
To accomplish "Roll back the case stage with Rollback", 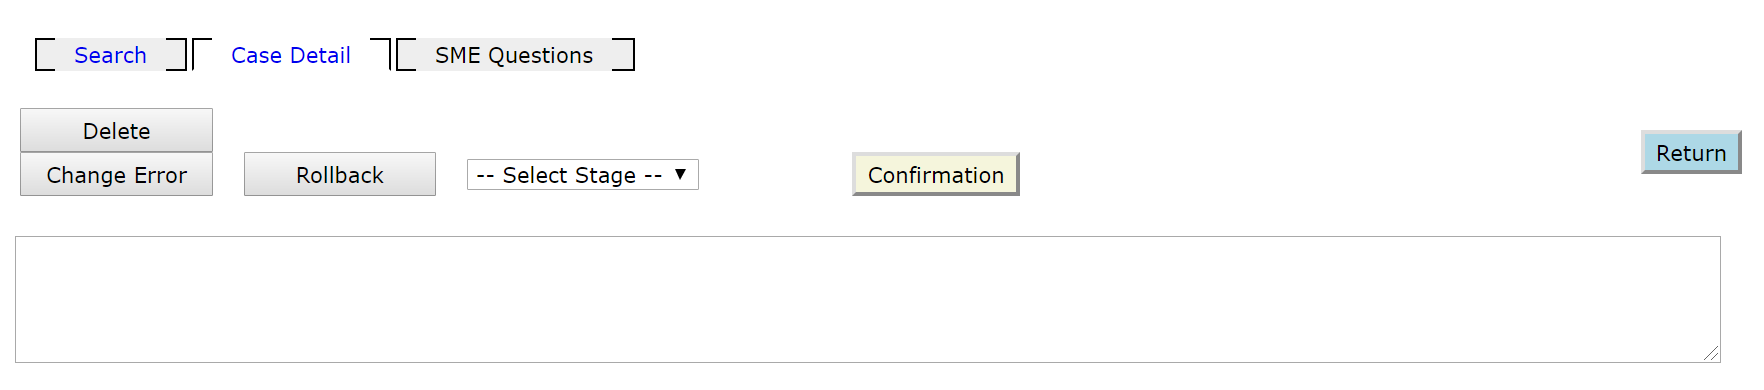I will (340, 175).
